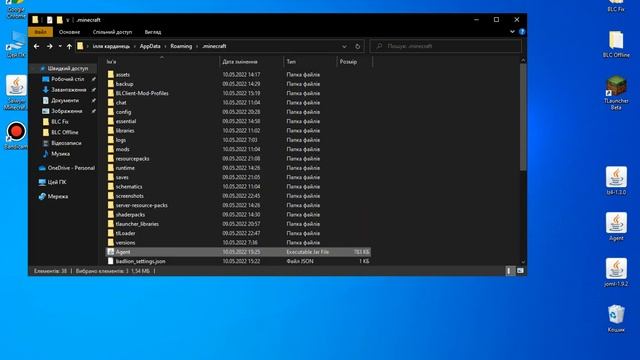Select the libraries folder icon
The width and height of the screenshot is (640, 360).
pos(111,131)
